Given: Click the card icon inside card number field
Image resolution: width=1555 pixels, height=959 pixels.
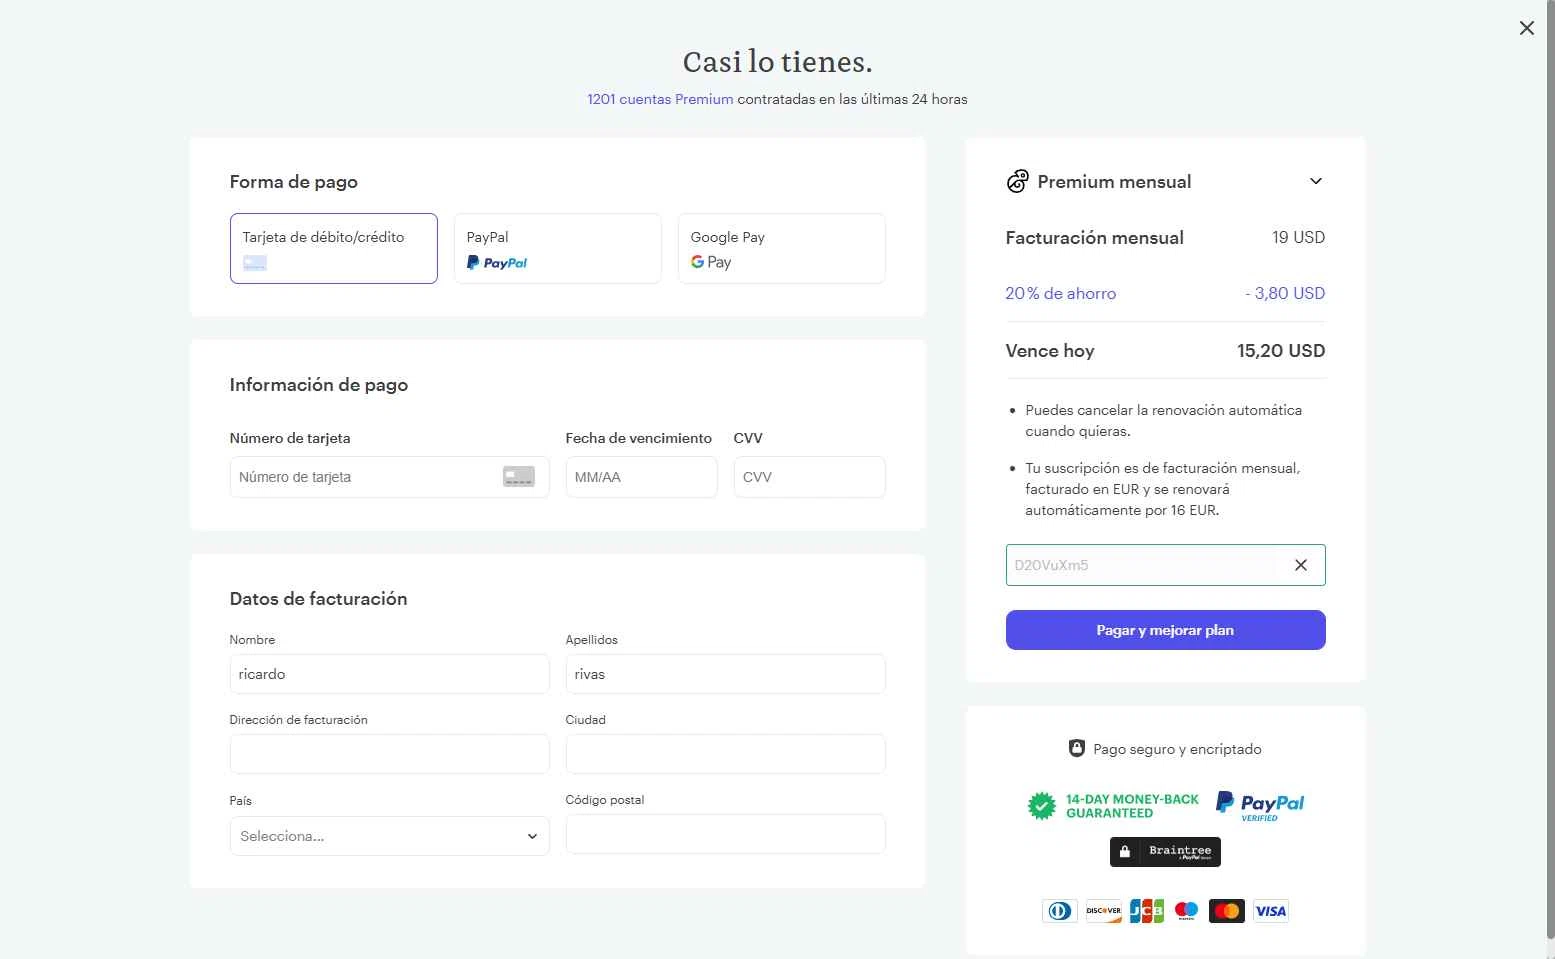Looking at the screenshot, I should click(x=518, y=477).
